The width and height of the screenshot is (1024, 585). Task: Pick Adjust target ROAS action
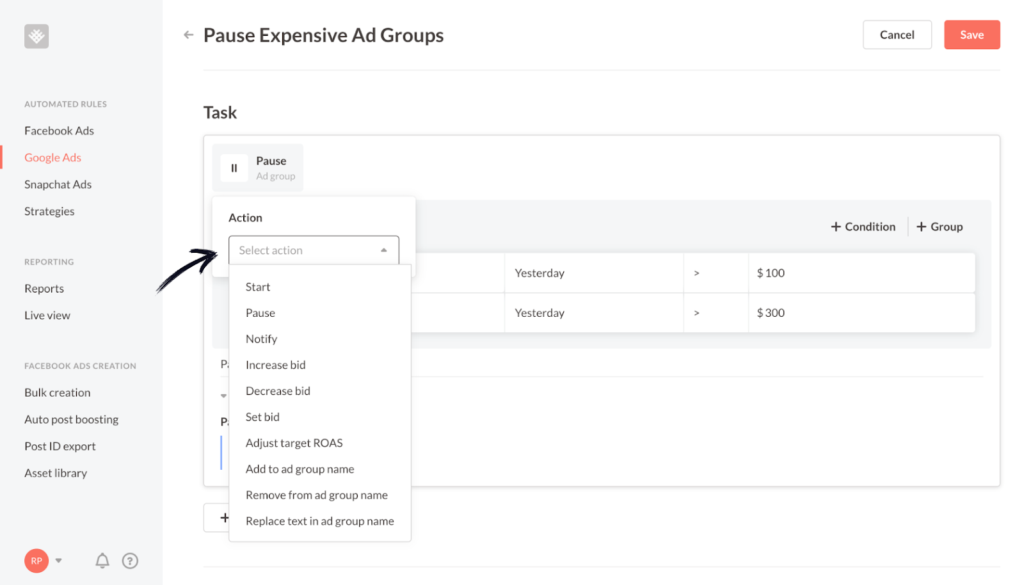(x=294, y=443)
